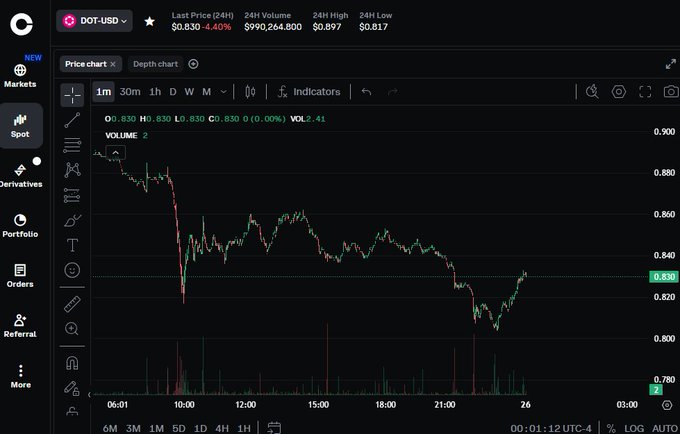This screenshot has width=680, height=434.
Task: Click the 24H Volume value $990,264.800
Action: pos(273,27)
